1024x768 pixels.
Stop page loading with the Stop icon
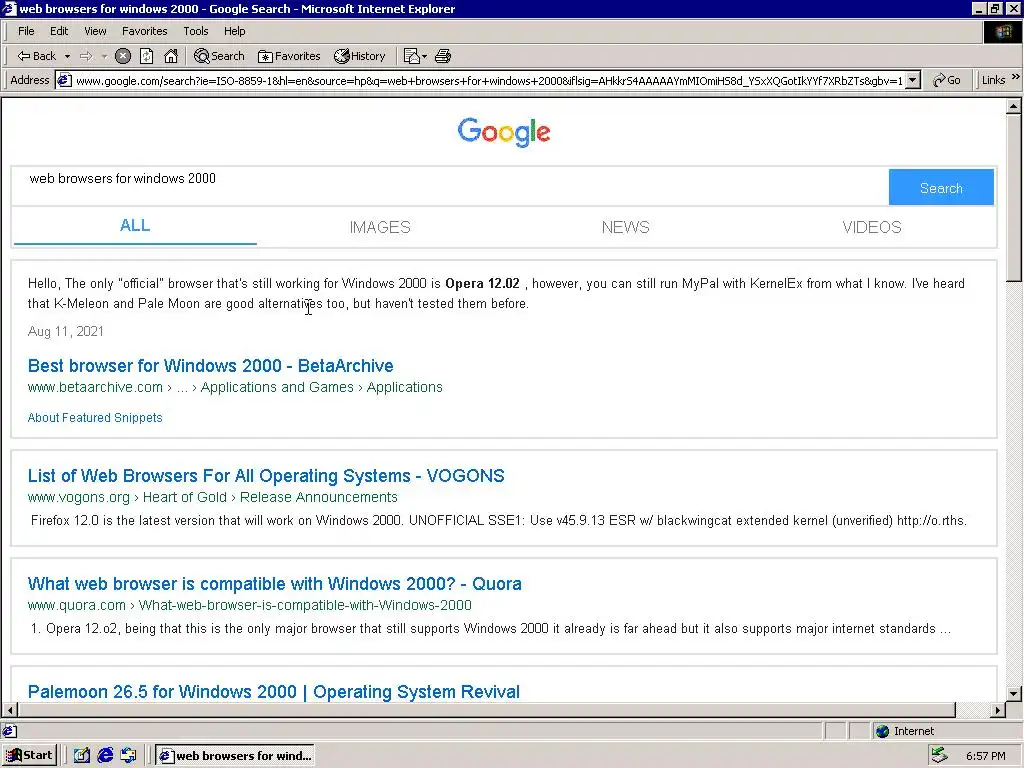pyautogui.click(x=123, y=56)
